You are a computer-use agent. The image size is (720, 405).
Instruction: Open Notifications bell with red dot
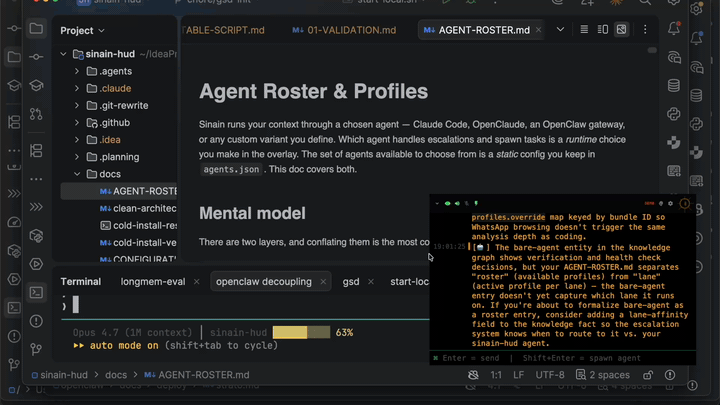[x=674, y=28]
